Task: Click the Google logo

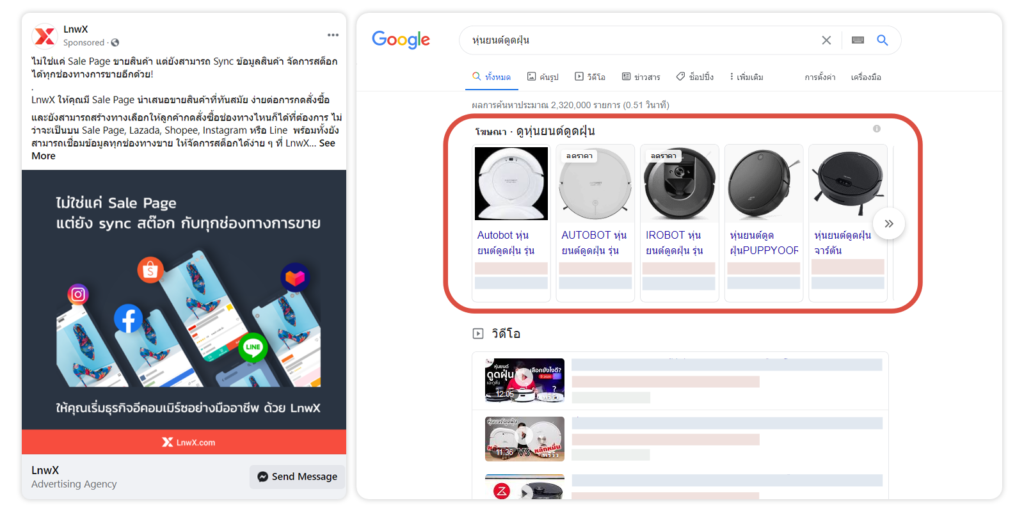Action: tap(401, 40)
